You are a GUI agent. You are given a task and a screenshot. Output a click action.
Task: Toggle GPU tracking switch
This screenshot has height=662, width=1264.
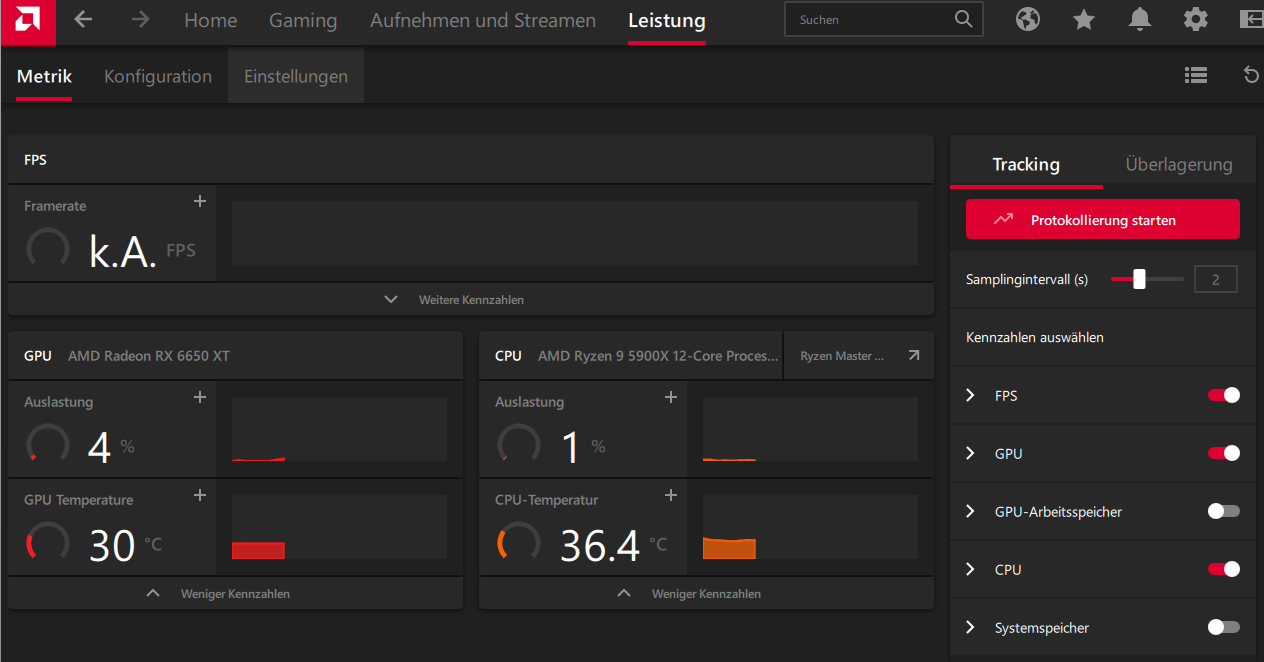[x=1224, y=453]
